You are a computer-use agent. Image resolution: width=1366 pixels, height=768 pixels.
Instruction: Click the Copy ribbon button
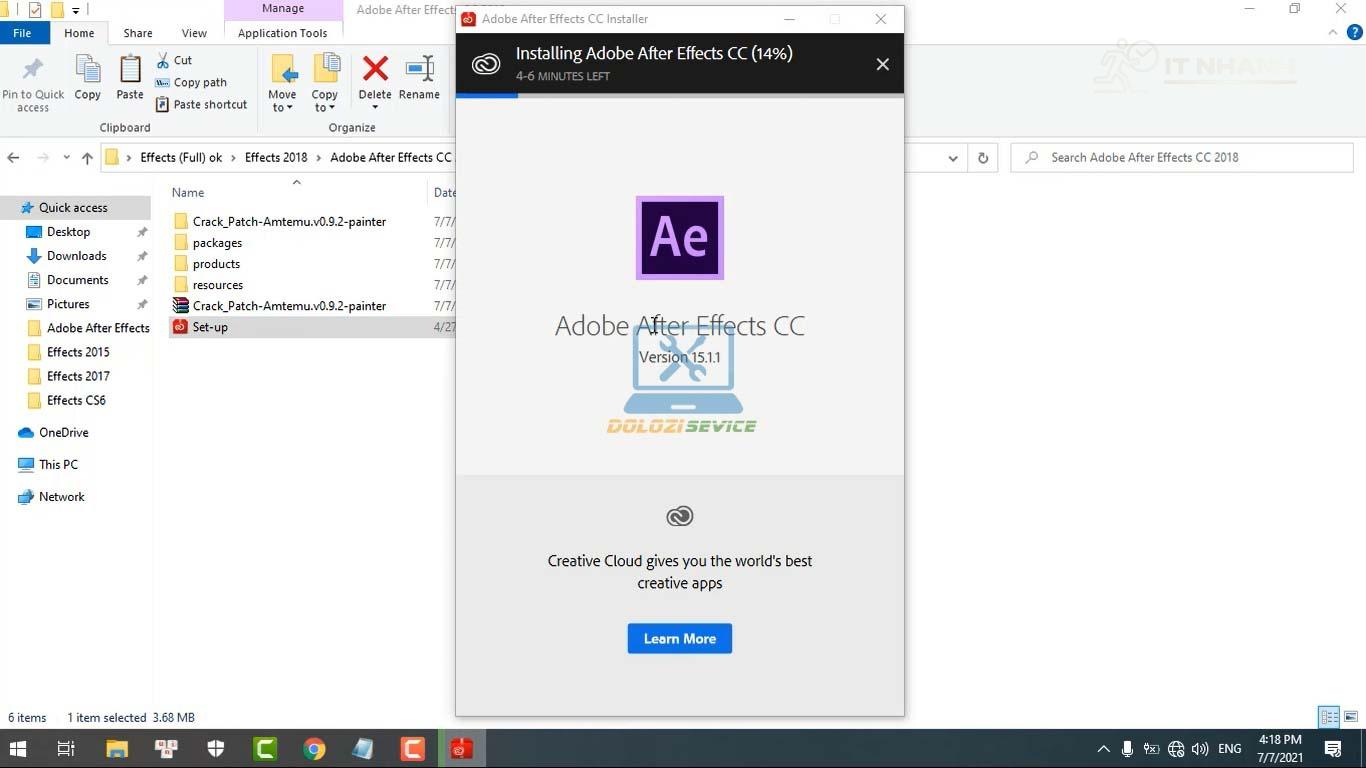[x=88, y=78]
